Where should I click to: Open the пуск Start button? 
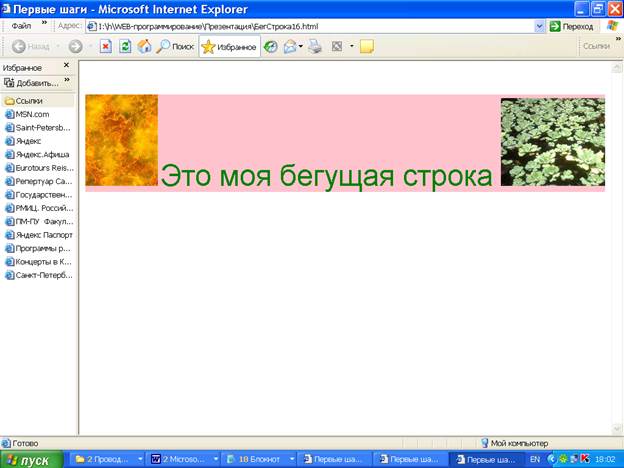(x=32, y=460)
